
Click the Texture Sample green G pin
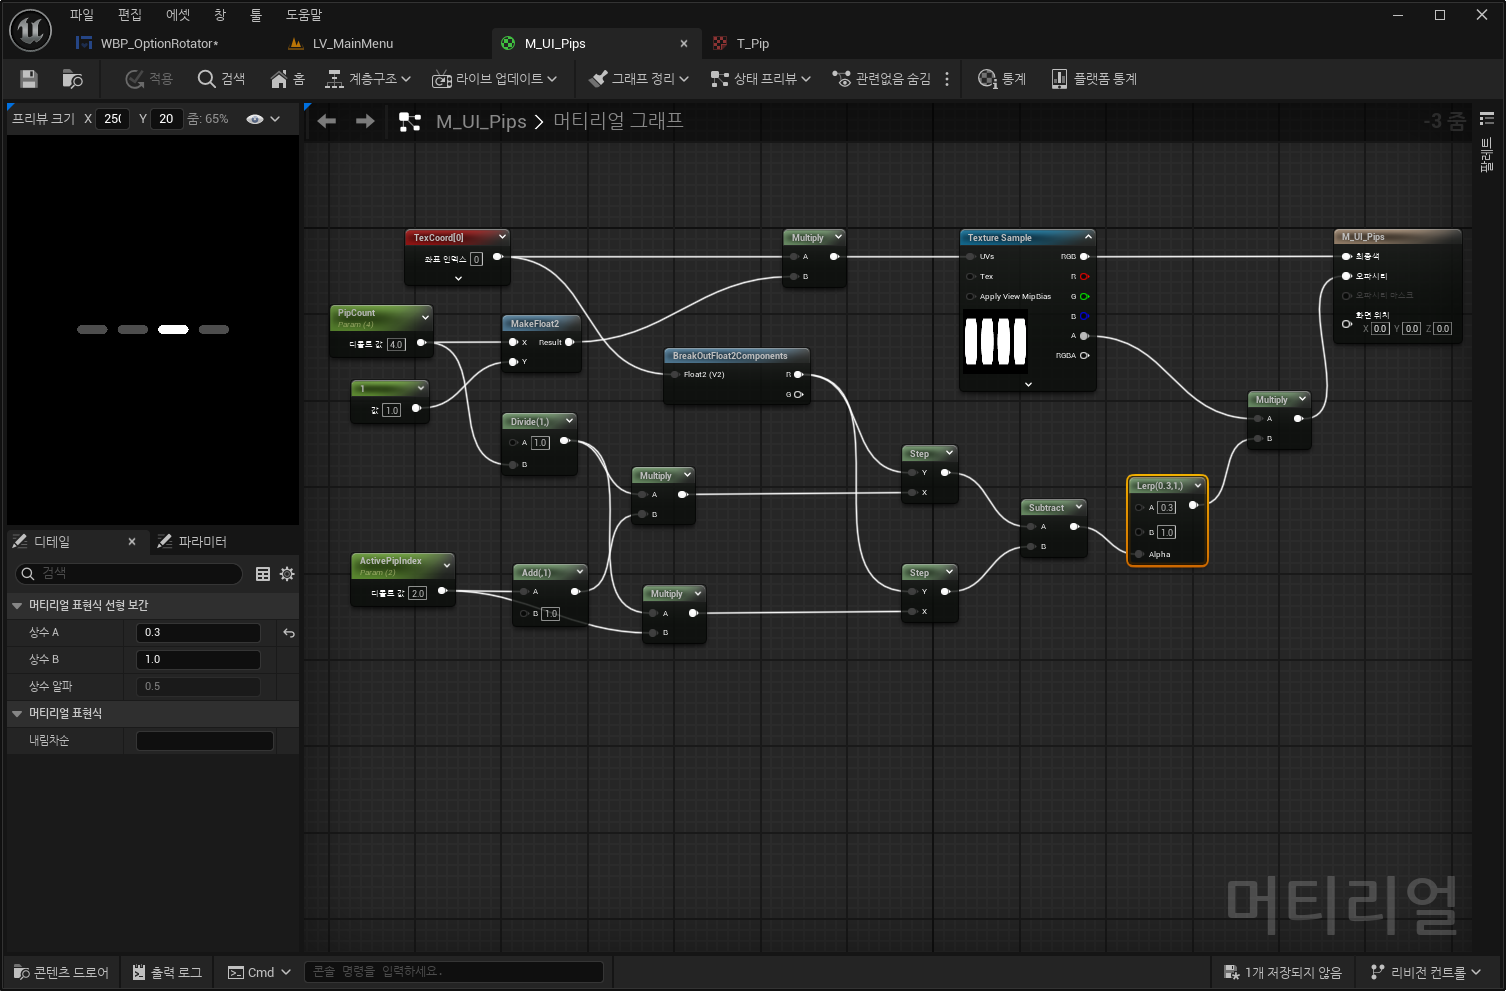pos(1084,296)
